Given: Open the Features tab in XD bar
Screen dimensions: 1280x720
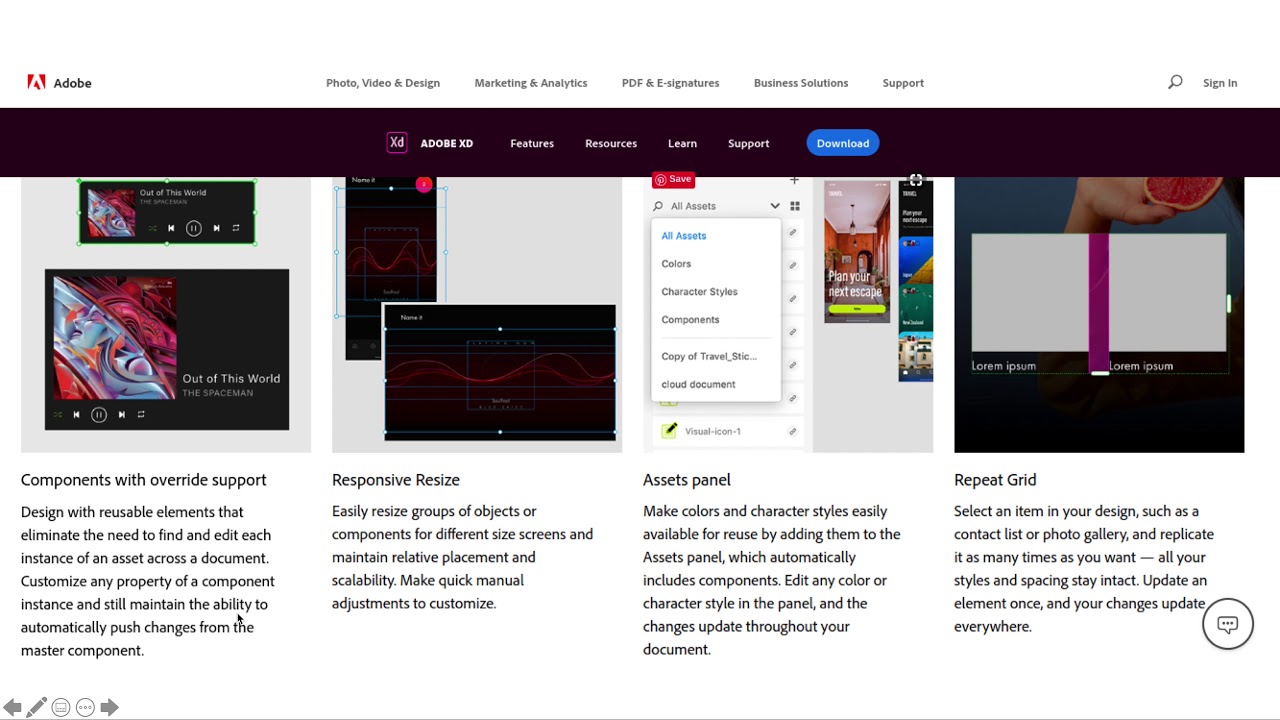Looking at the screenshot, I should 532,143.
